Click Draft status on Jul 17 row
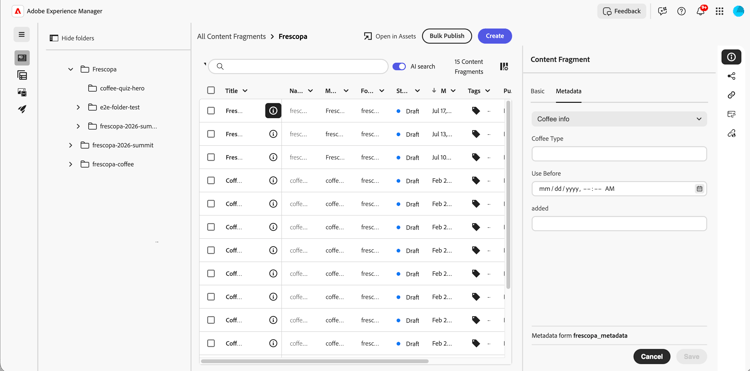 click(x=408, y=111)
